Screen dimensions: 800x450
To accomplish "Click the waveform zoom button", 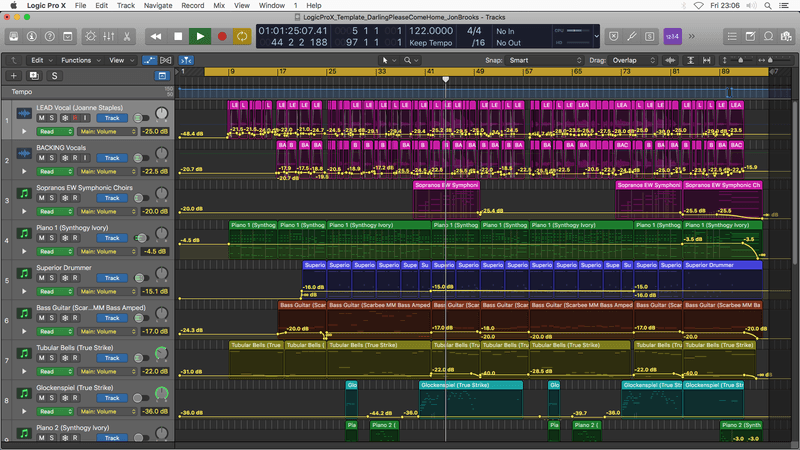I will click(670, 60).
